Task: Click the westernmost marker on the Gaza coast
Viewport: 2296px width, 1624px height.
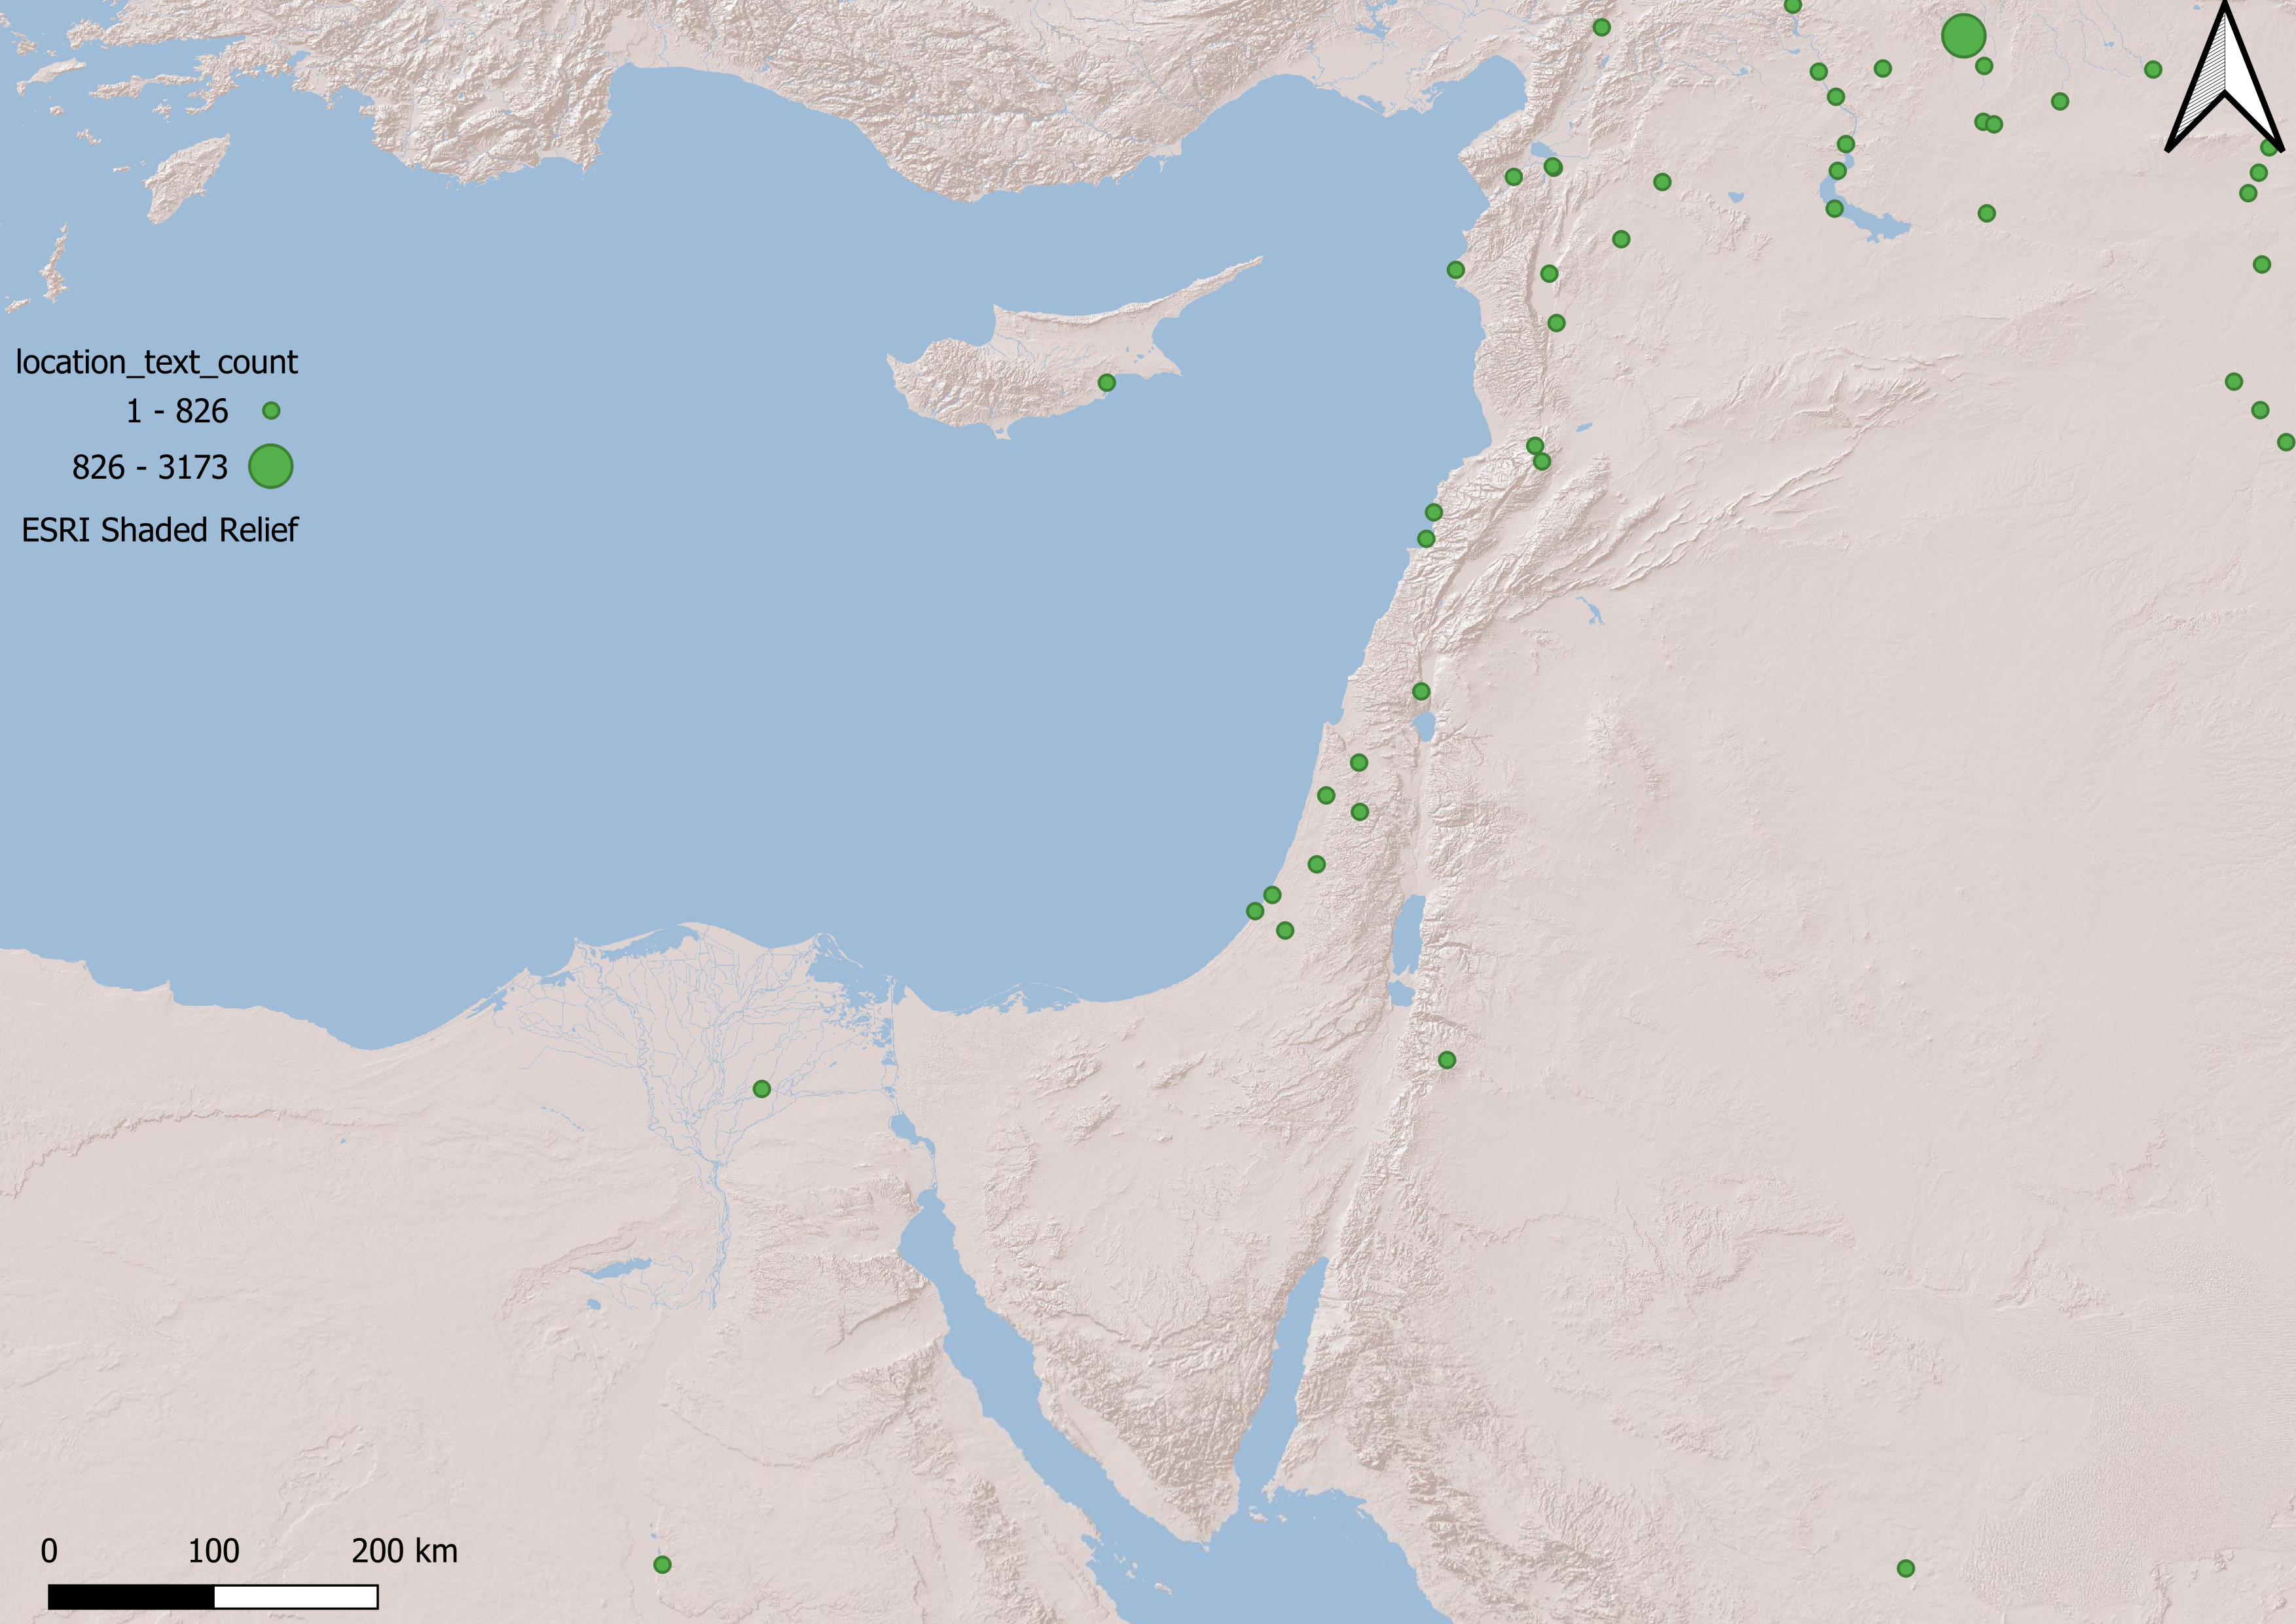Action: (1255, 911)
